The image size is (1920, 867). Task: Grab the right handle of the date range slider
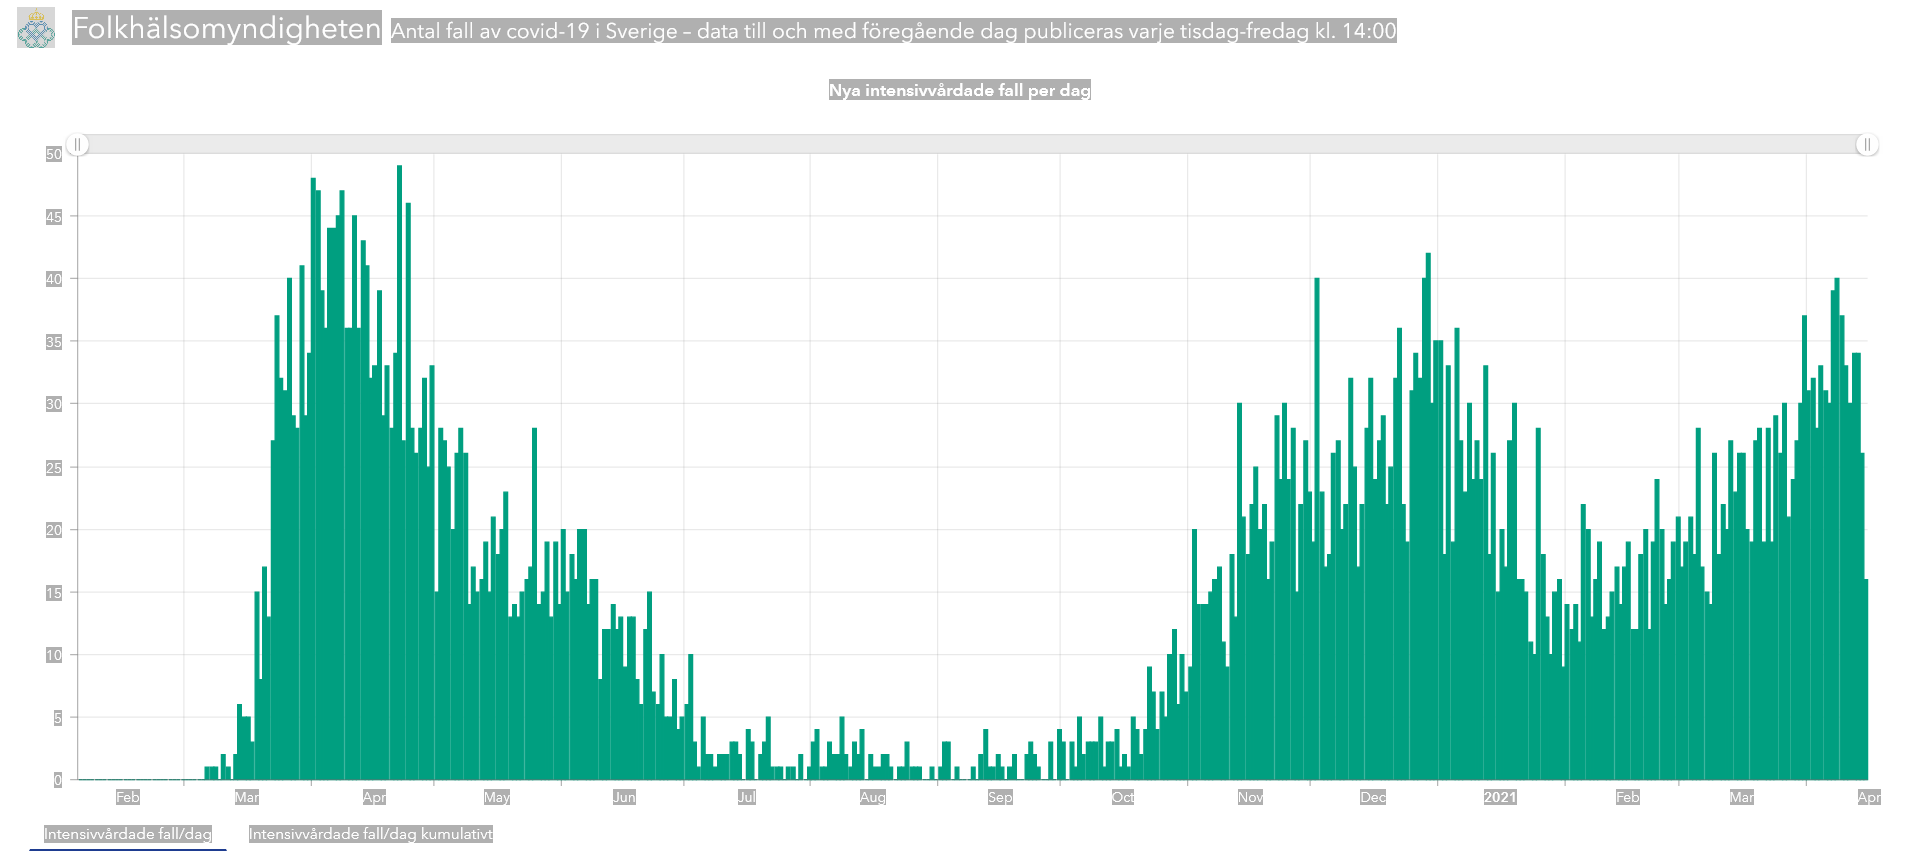coord(1866,145)
